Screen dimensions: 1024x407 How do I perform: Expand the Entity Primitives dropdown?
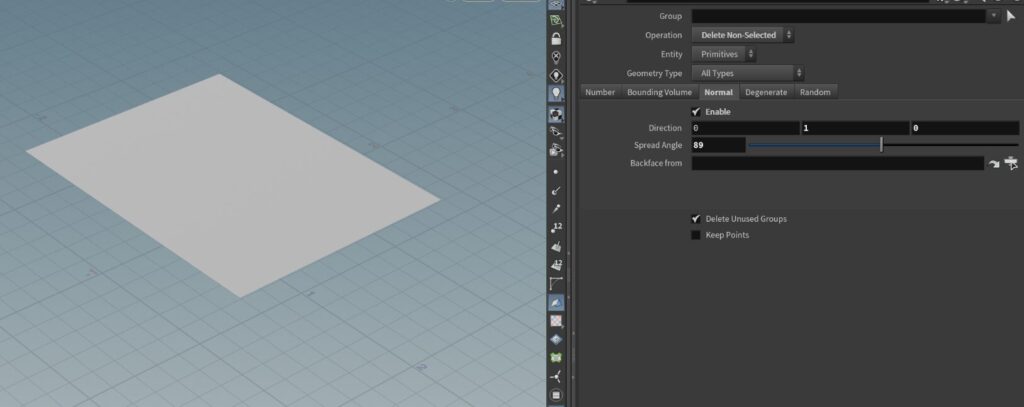[x=723, y=54]
